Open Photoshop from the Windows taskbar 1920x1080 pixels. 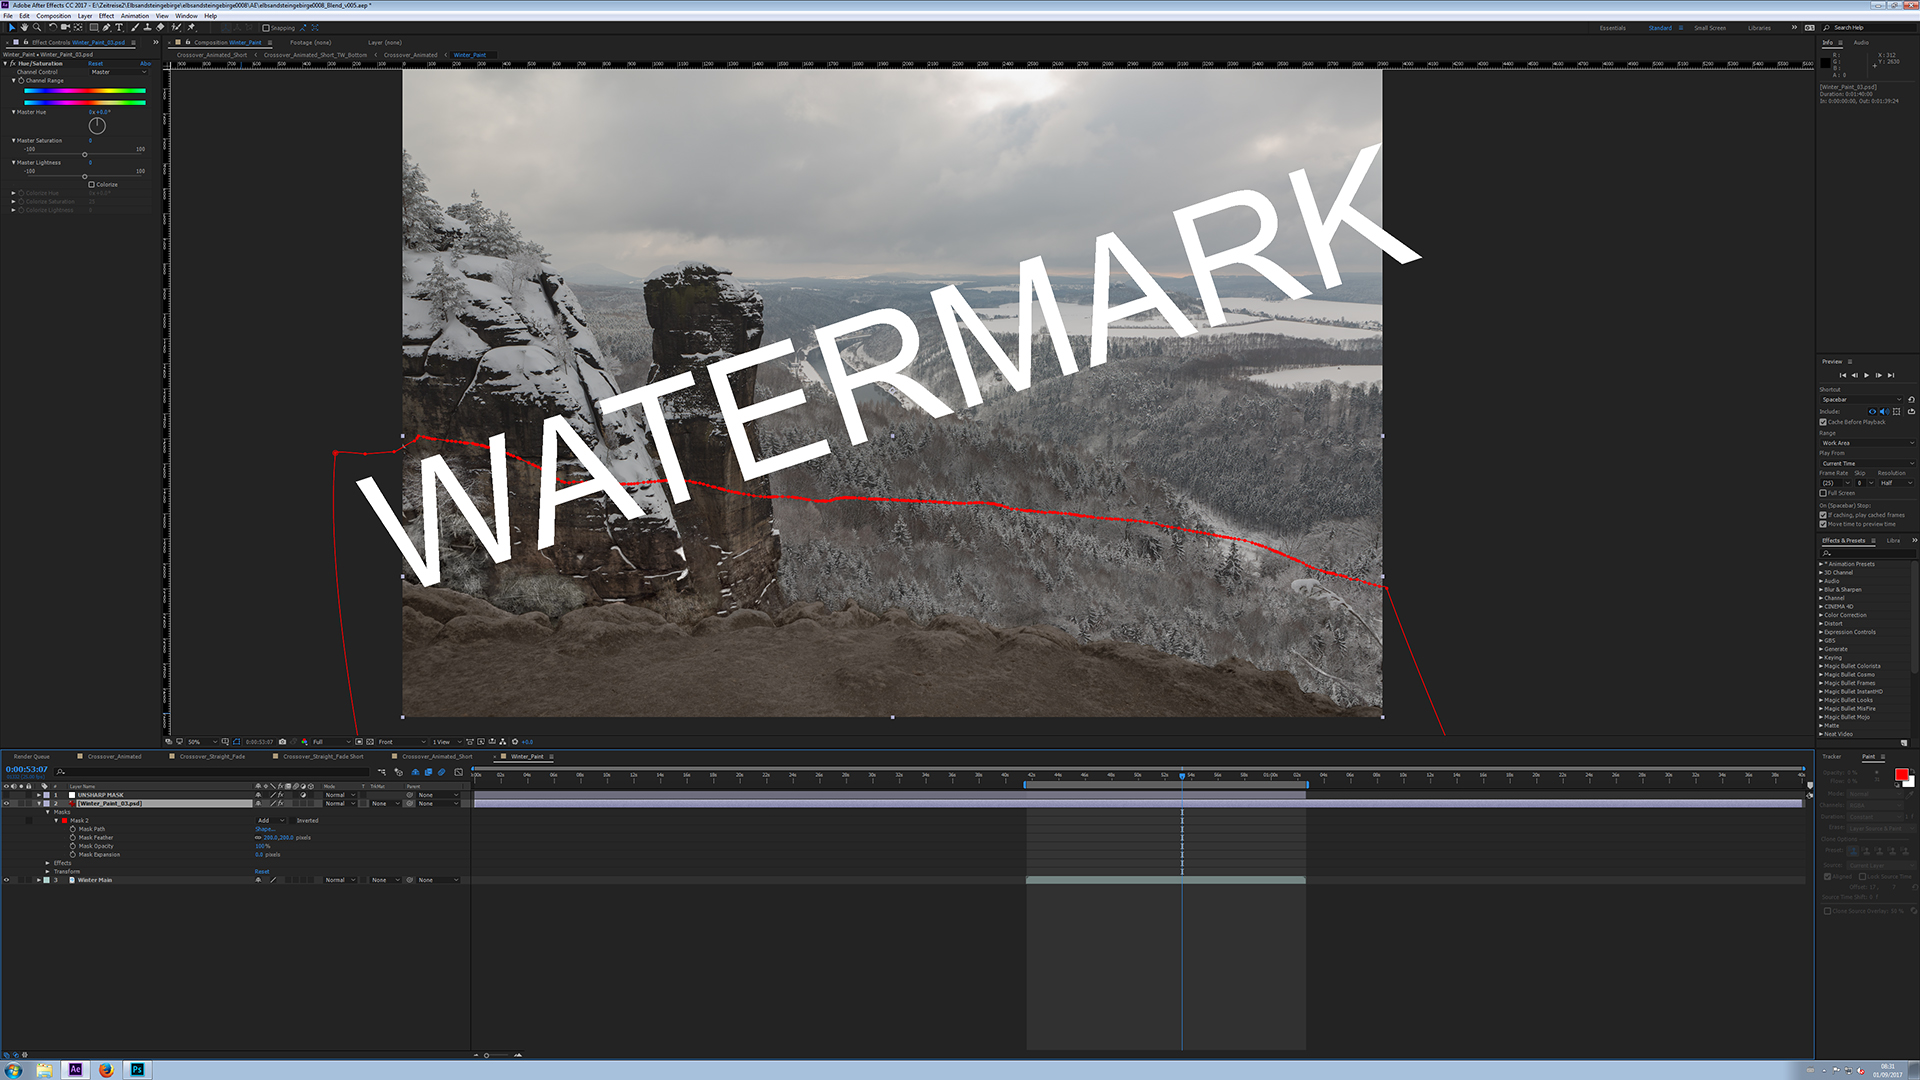135,1070
